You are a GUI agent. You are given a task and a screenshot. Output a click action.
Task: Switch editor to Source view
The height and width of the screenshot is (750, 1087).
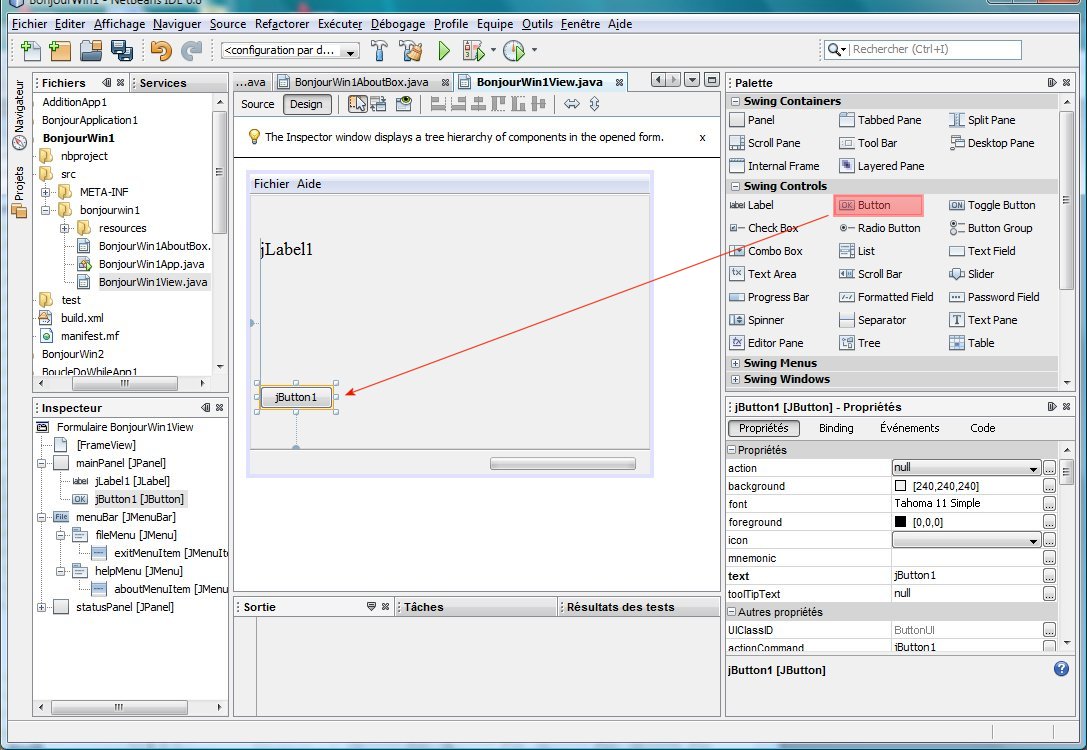point(258,104)
